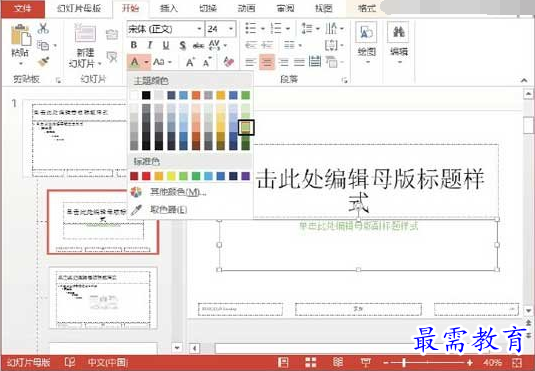Toggle Bold formatting
The image size is (535, 371).
pyautogui.click(x=134, y=45)
